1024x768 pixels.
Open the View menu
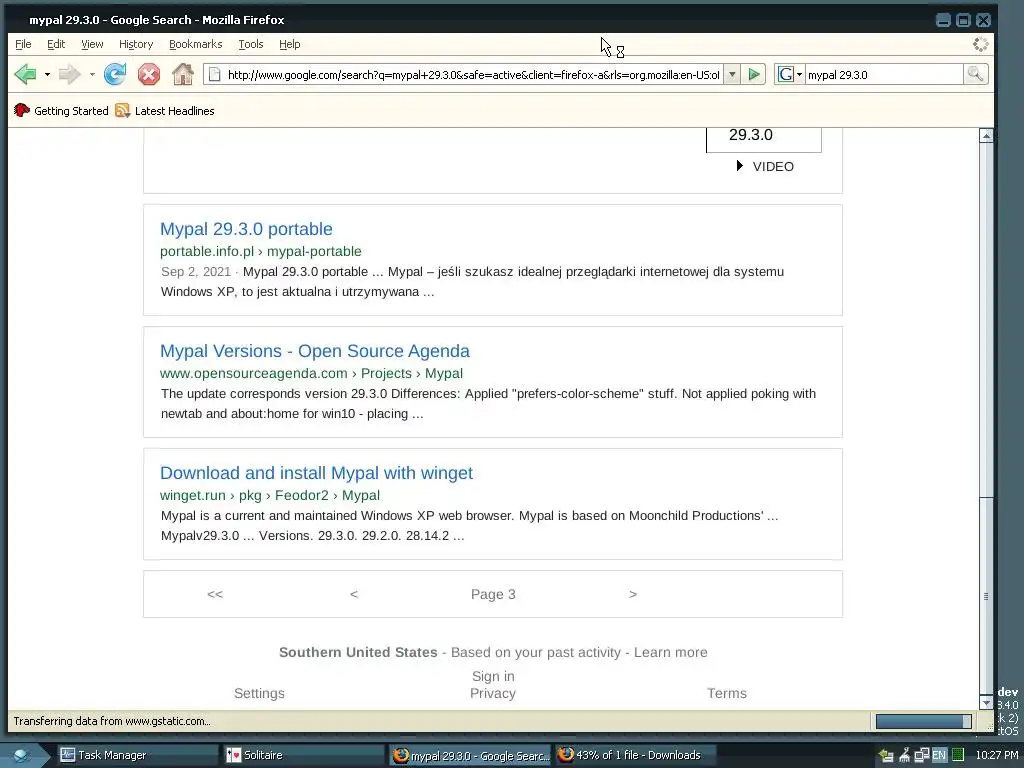point(92,44)
